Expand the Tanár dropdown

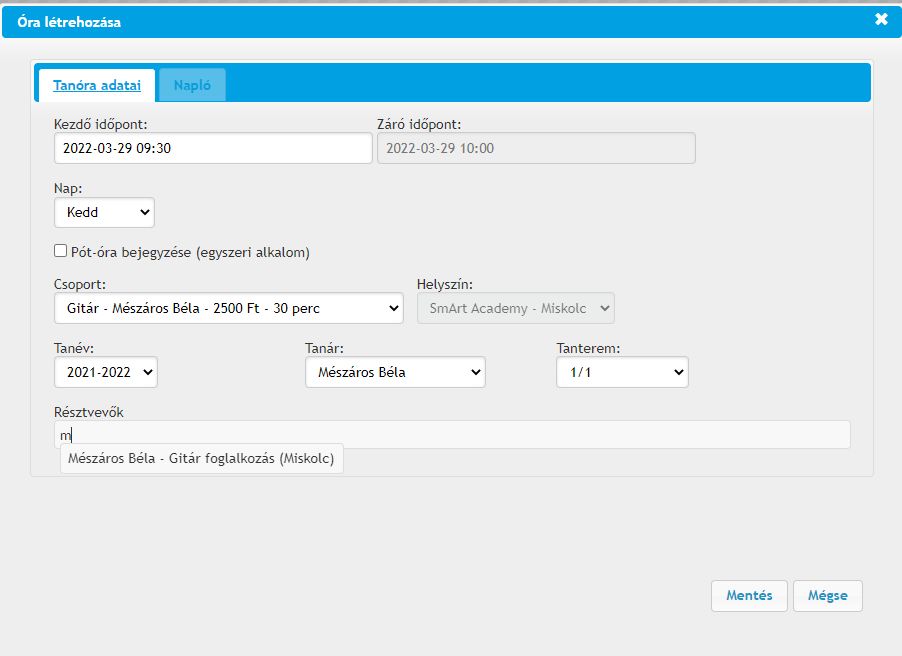[x=394, y=372]
